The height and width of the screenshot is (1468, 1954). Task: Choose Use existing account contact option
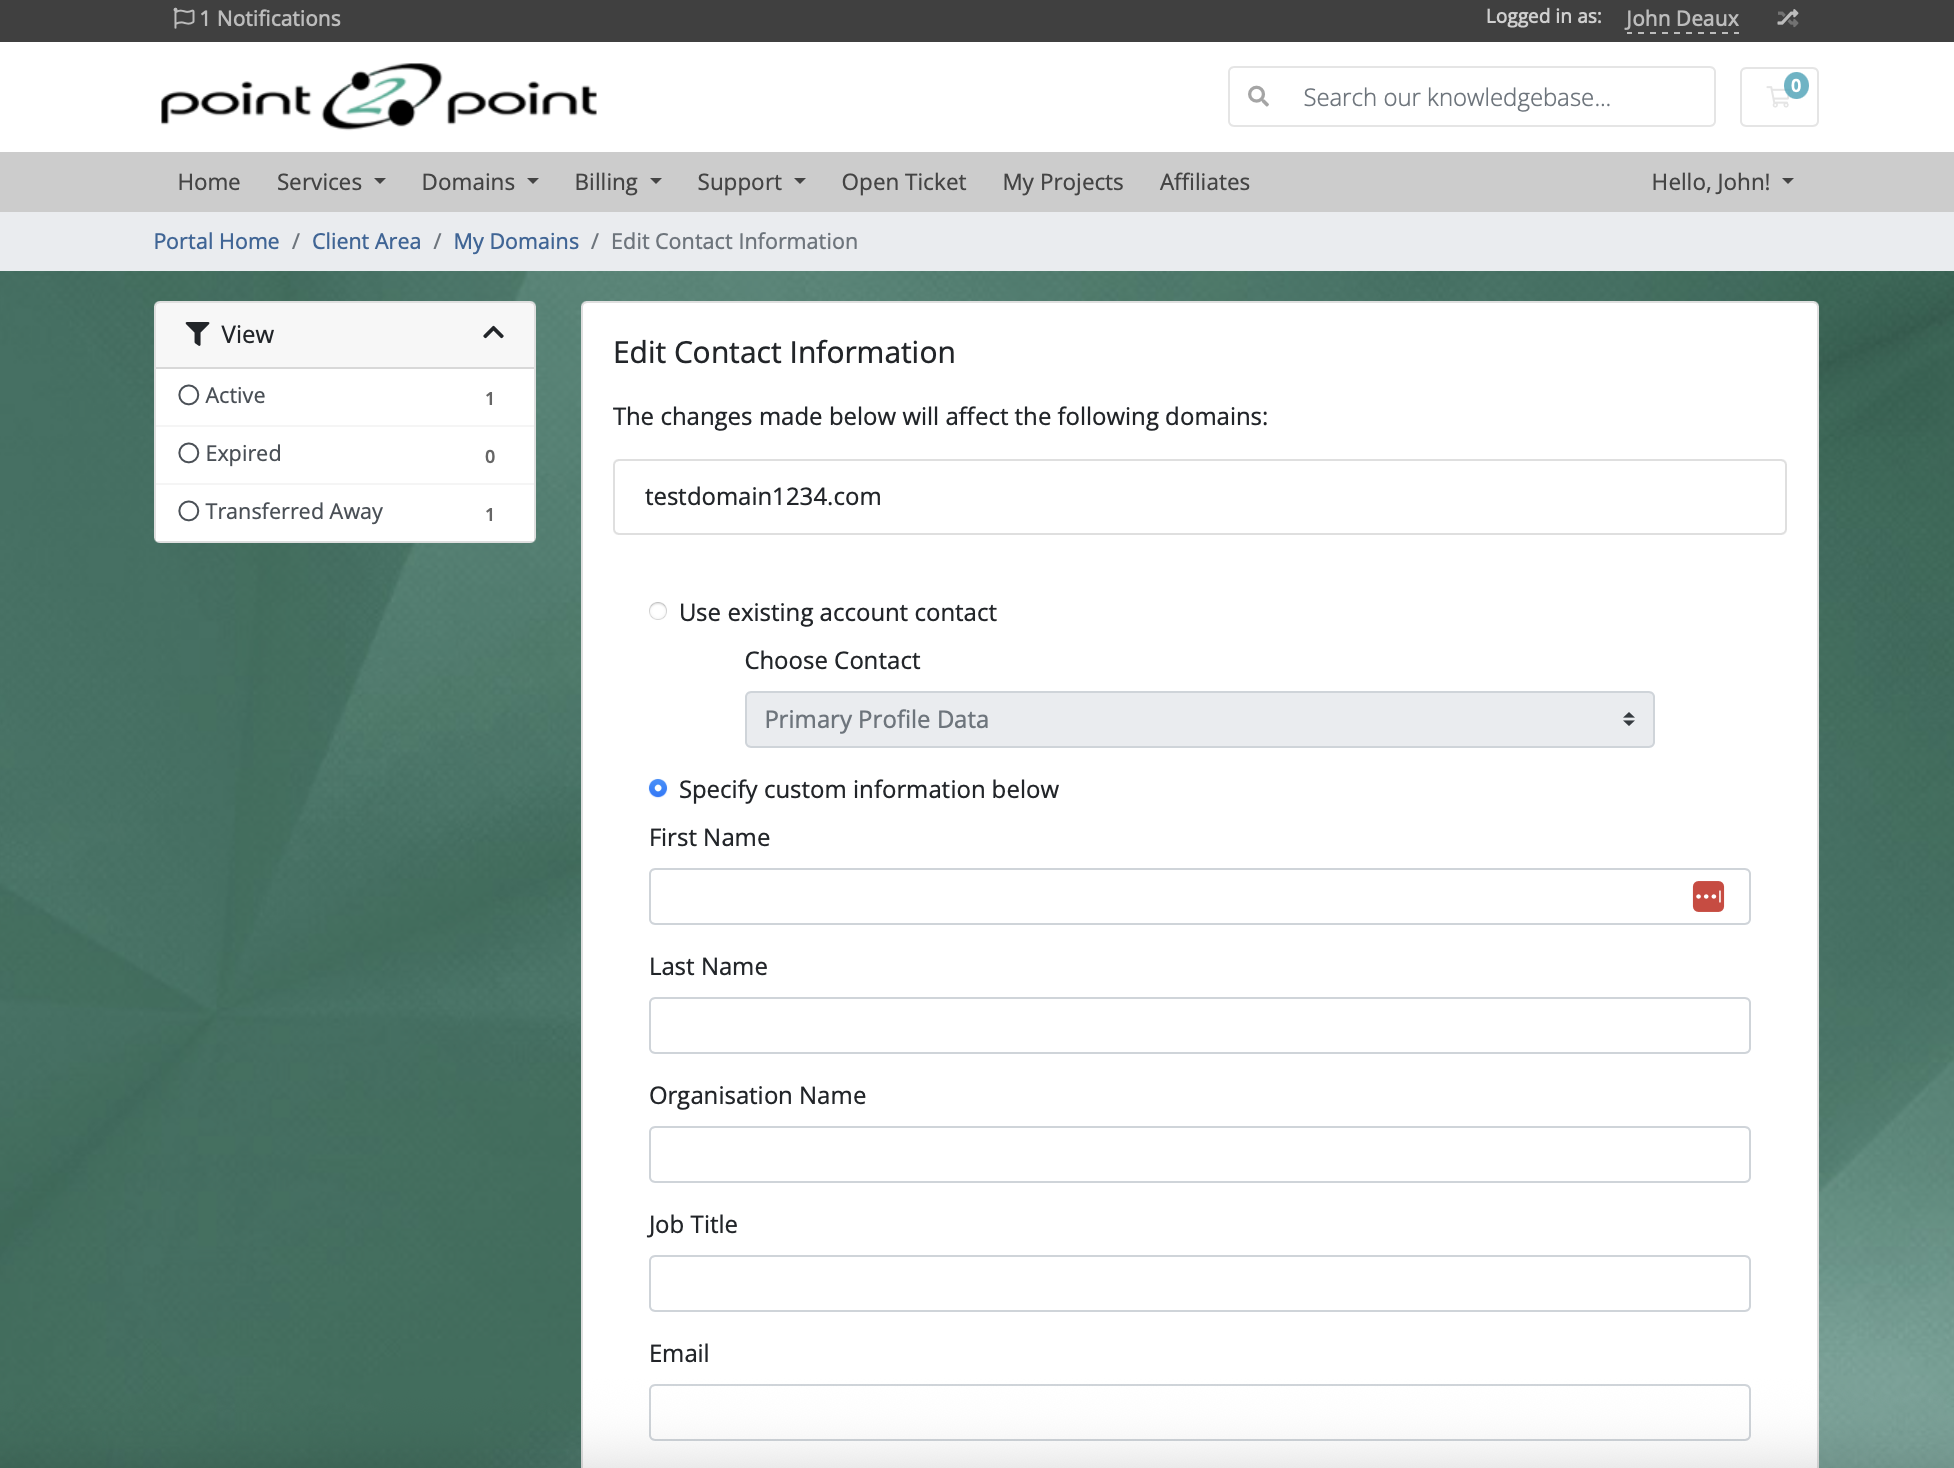658,611
